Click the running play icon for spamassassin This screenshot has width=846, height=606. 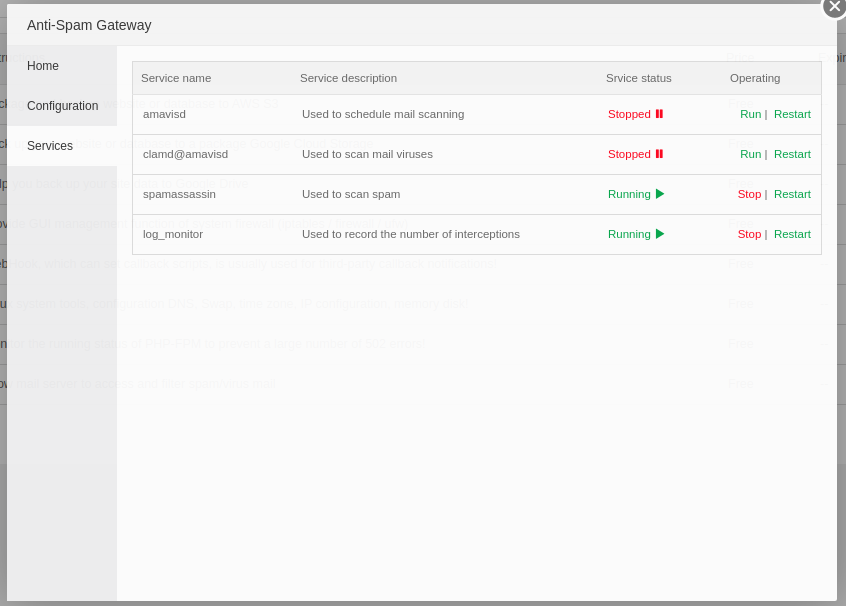660,194
